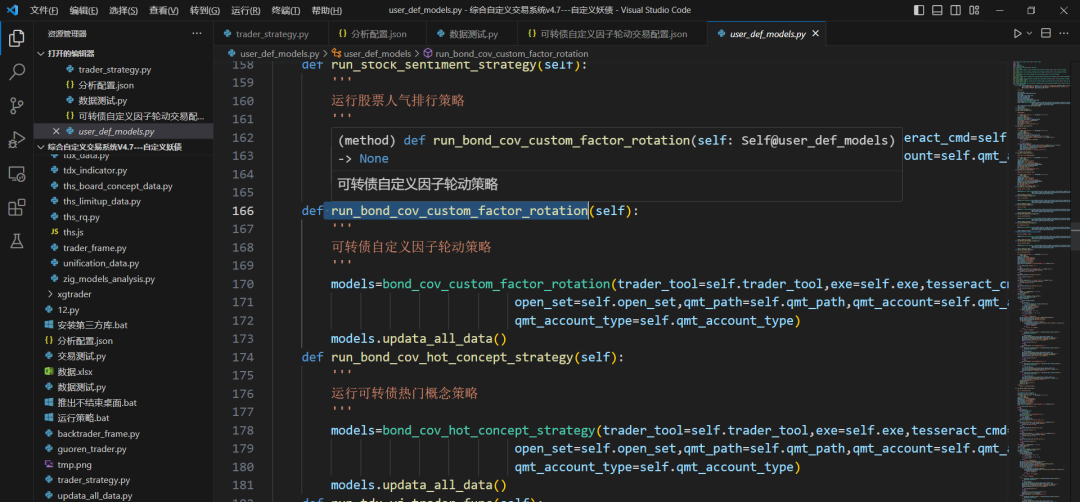Screen dimensions: 1080x502
Task: Open the 转到(G) menu
Action: click(x=205, y=10)
